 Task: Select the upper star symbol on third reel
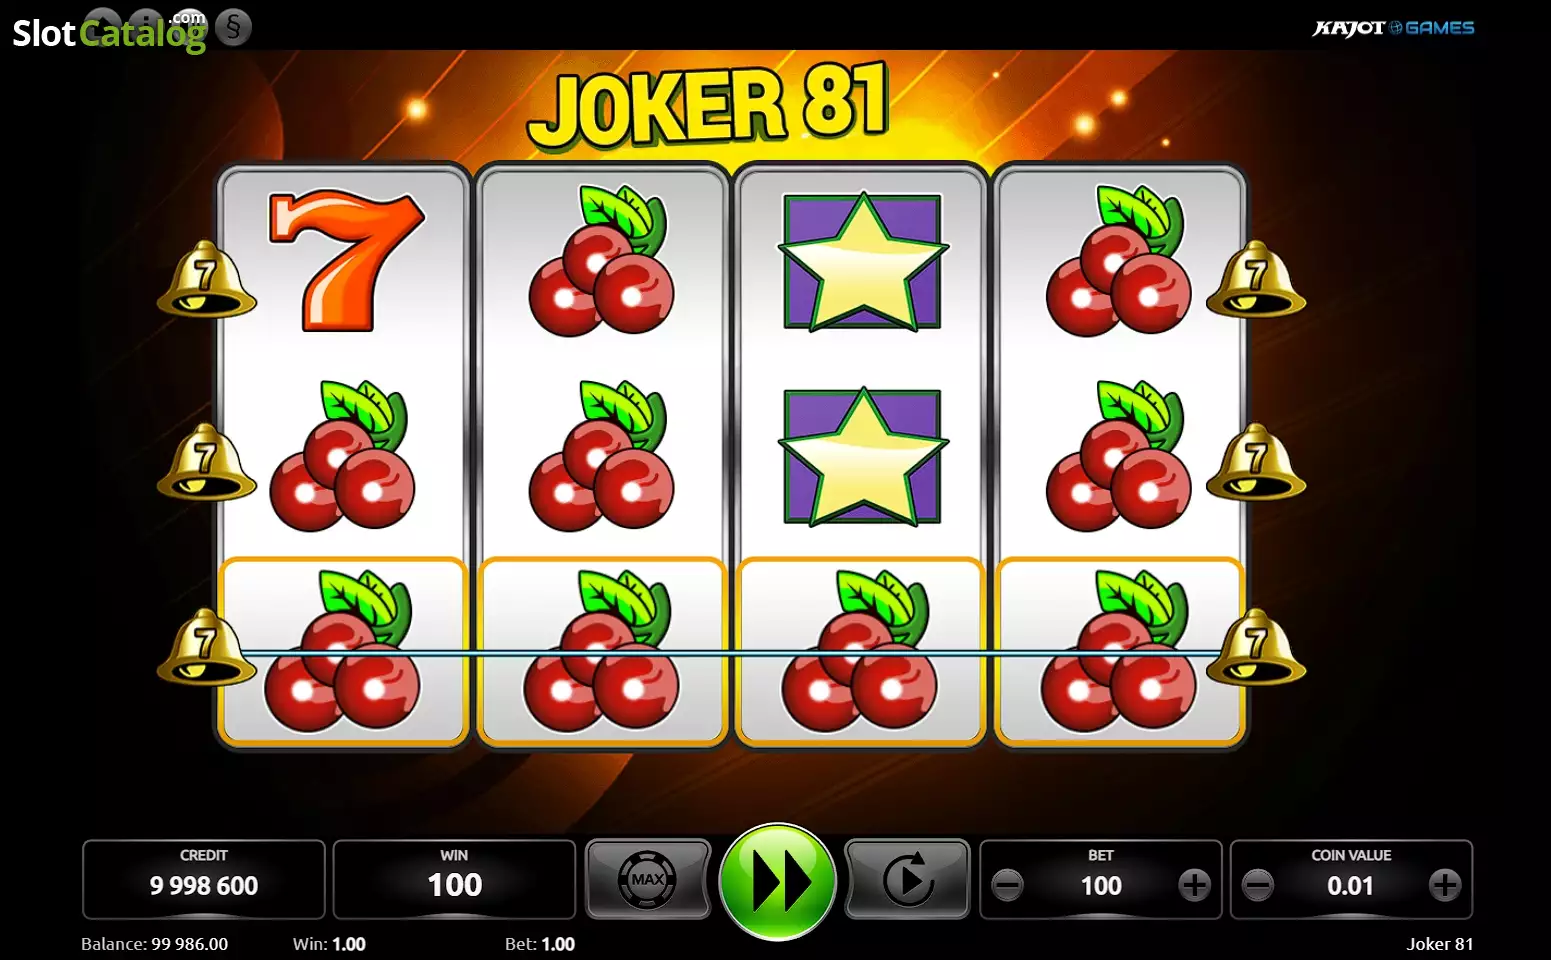click(x=862, y=262)
